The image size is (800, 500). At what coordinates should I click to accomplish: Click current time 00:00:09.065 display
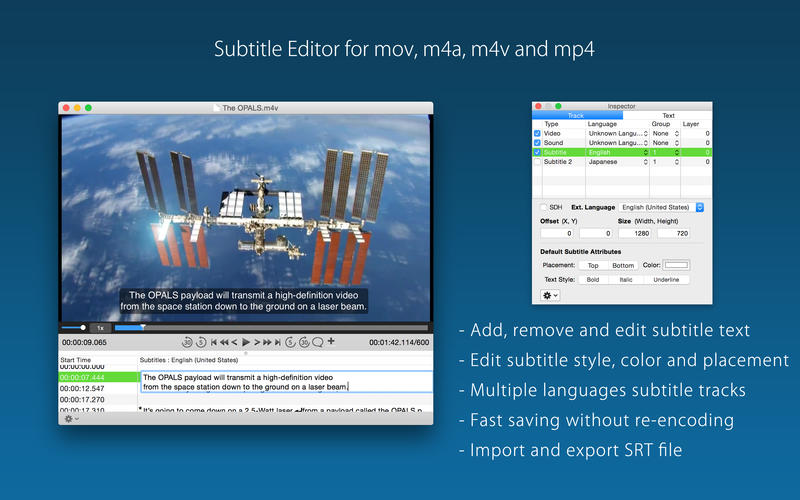[84, 342]
